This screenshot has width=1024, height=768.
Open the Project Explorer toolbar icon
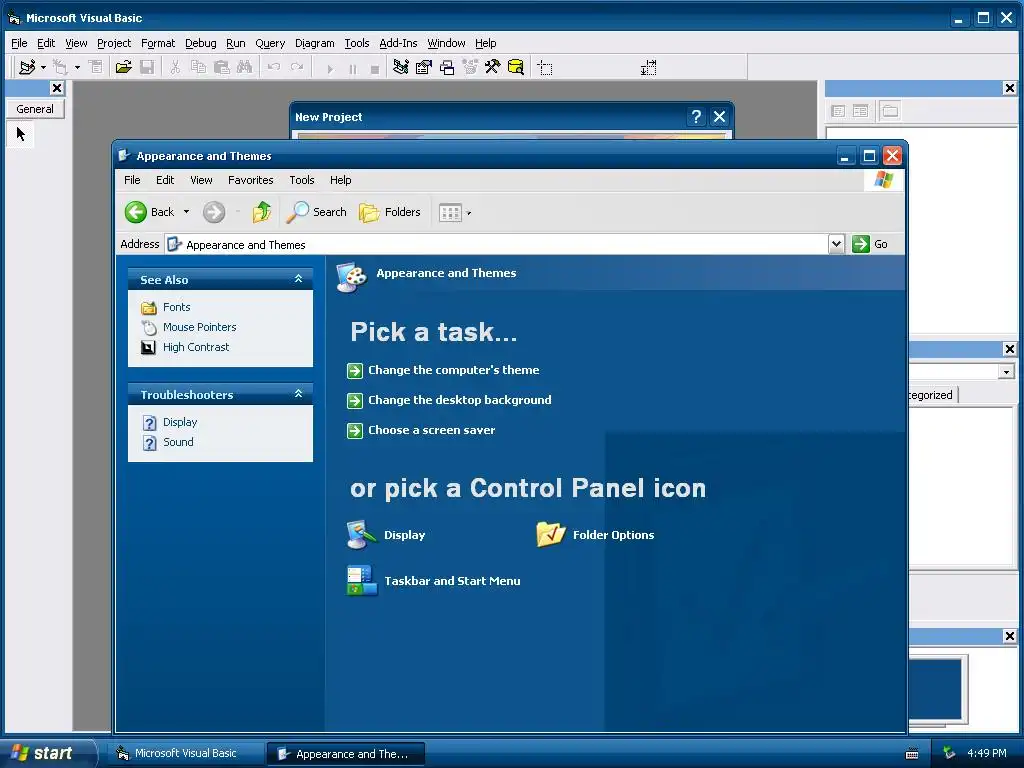(x=401, y=67)
